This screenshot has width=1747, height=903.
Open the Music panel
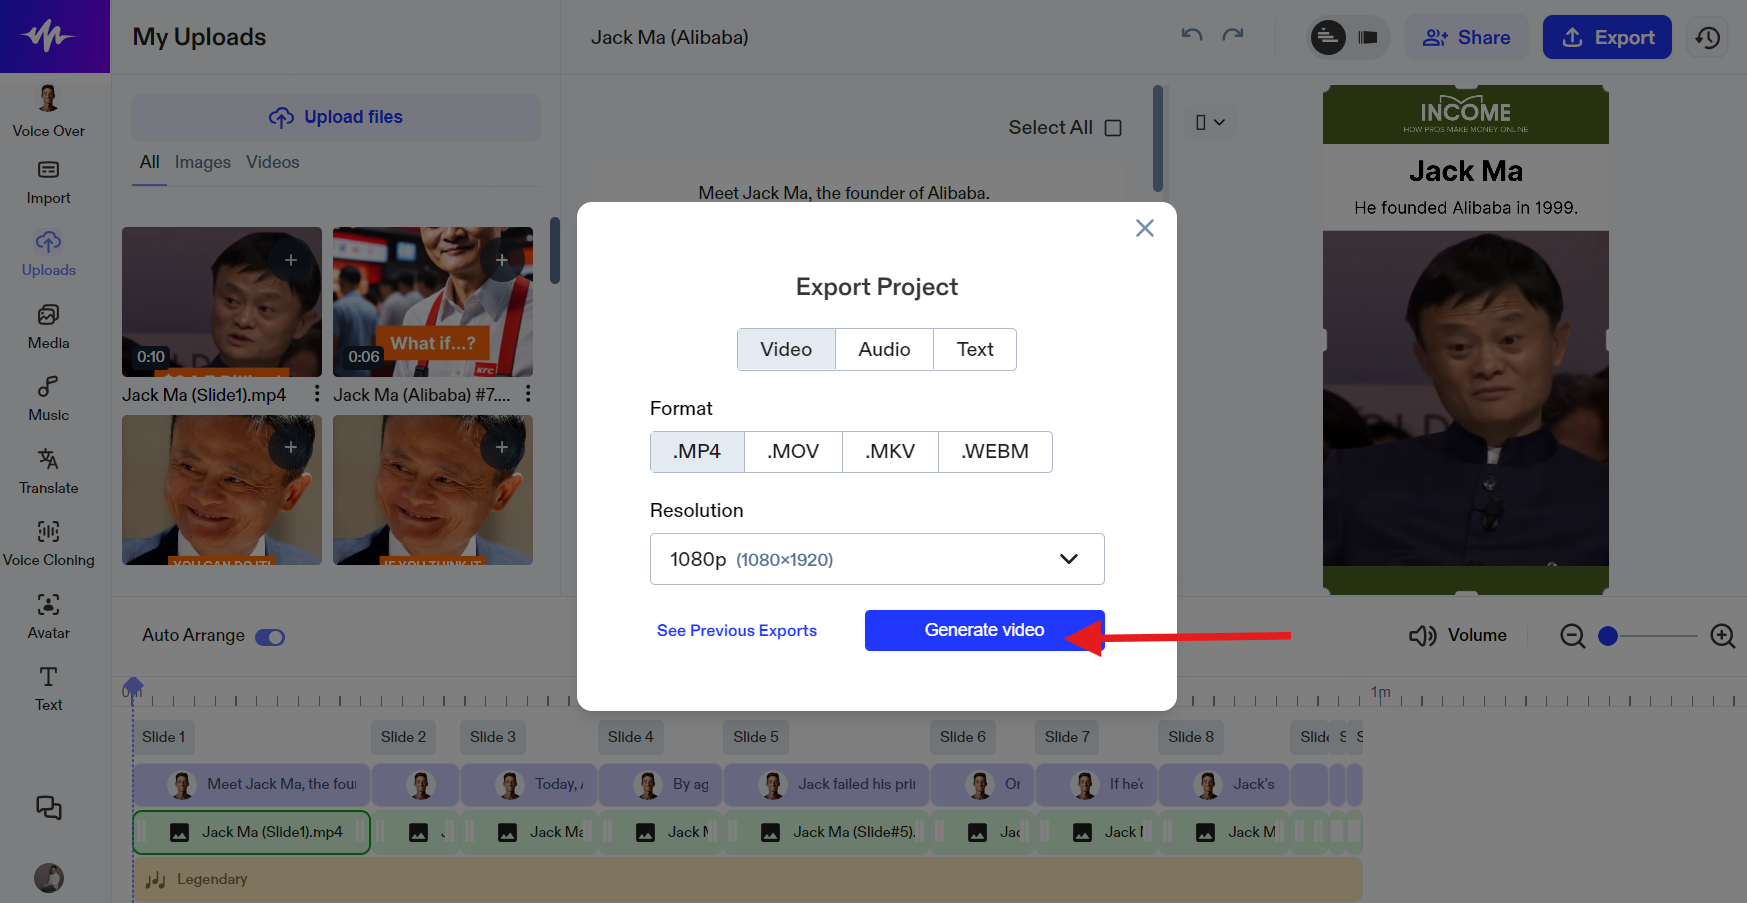click(x=48, y=399)
